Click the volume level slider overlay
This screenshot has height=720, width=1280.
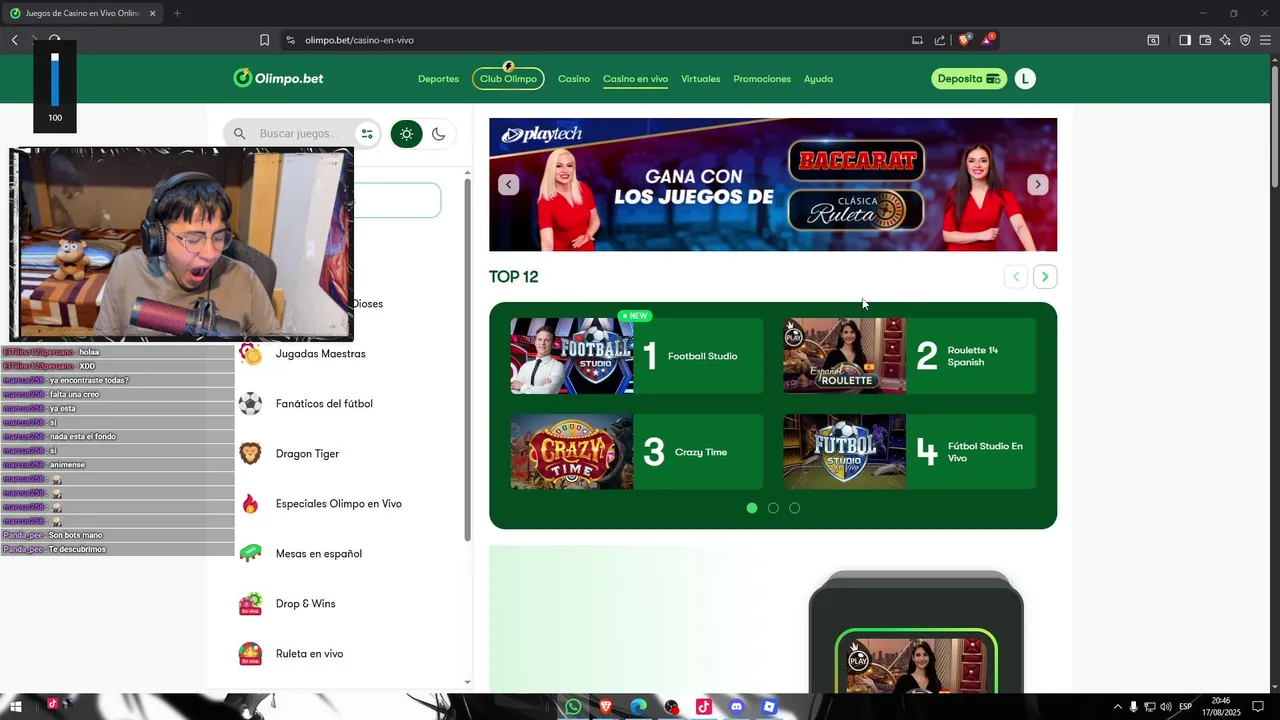[55, 80]
